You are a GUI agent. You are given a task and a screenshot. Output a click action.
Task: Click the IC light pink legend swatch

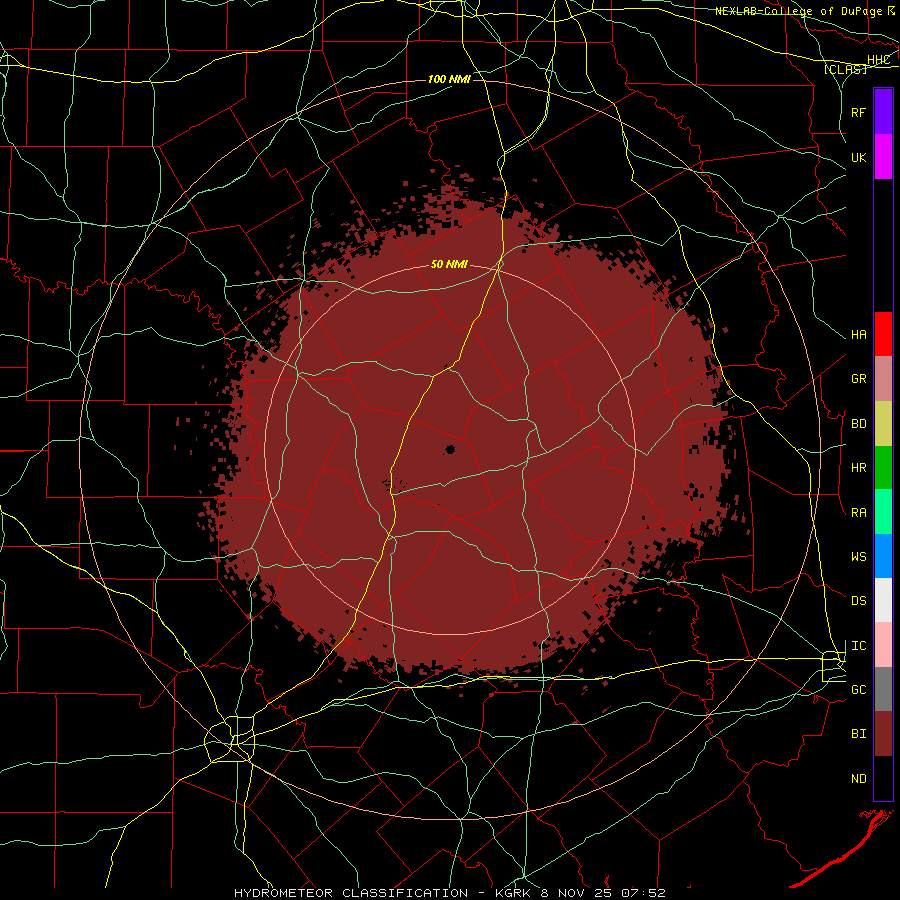(883, 645)
